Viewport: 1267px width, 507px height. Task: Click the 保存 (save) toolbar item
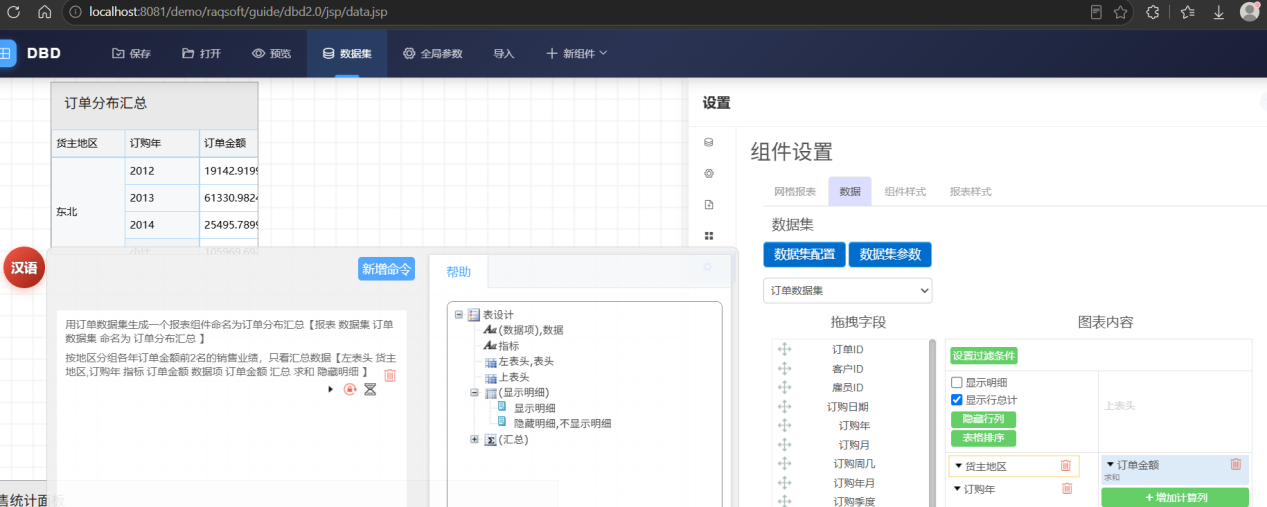point(131,53)
